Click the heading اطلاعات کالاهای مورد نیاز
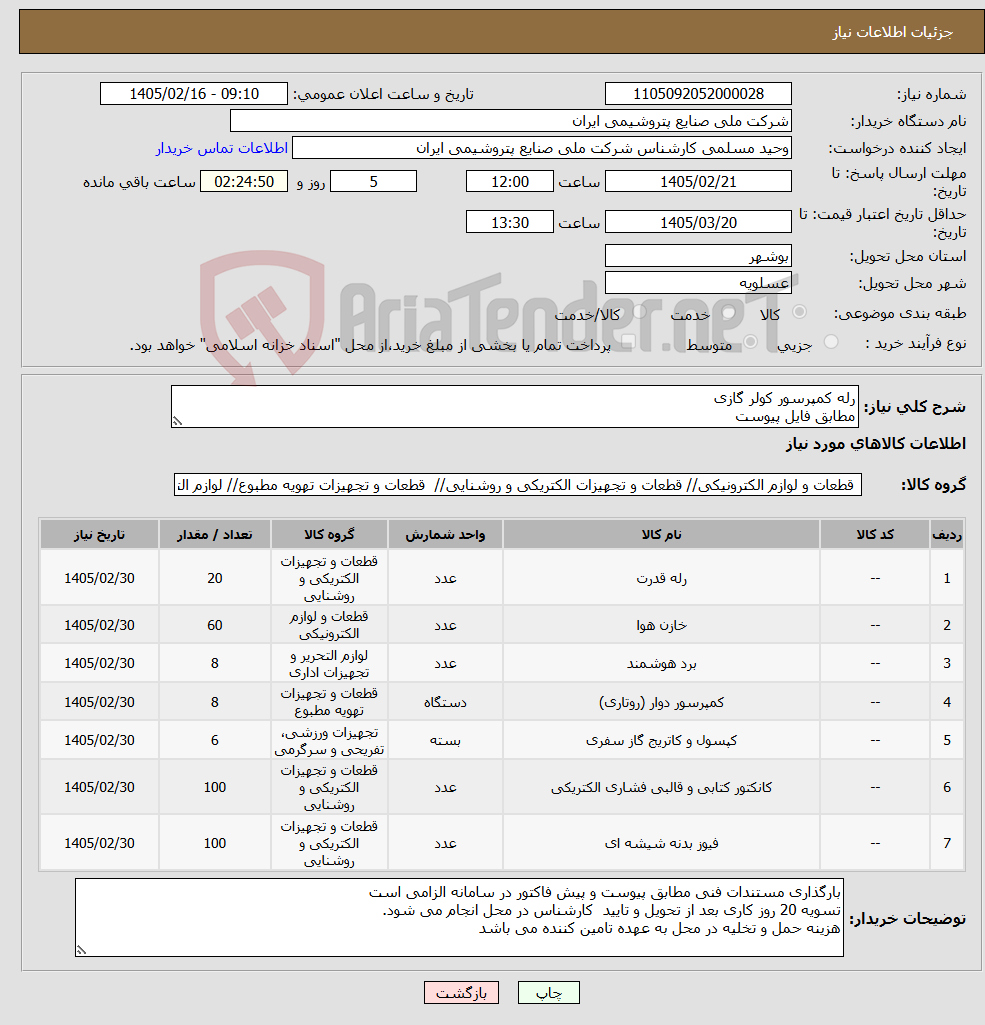The width and height of the screenshot is (985, 1025). [875, 444]
